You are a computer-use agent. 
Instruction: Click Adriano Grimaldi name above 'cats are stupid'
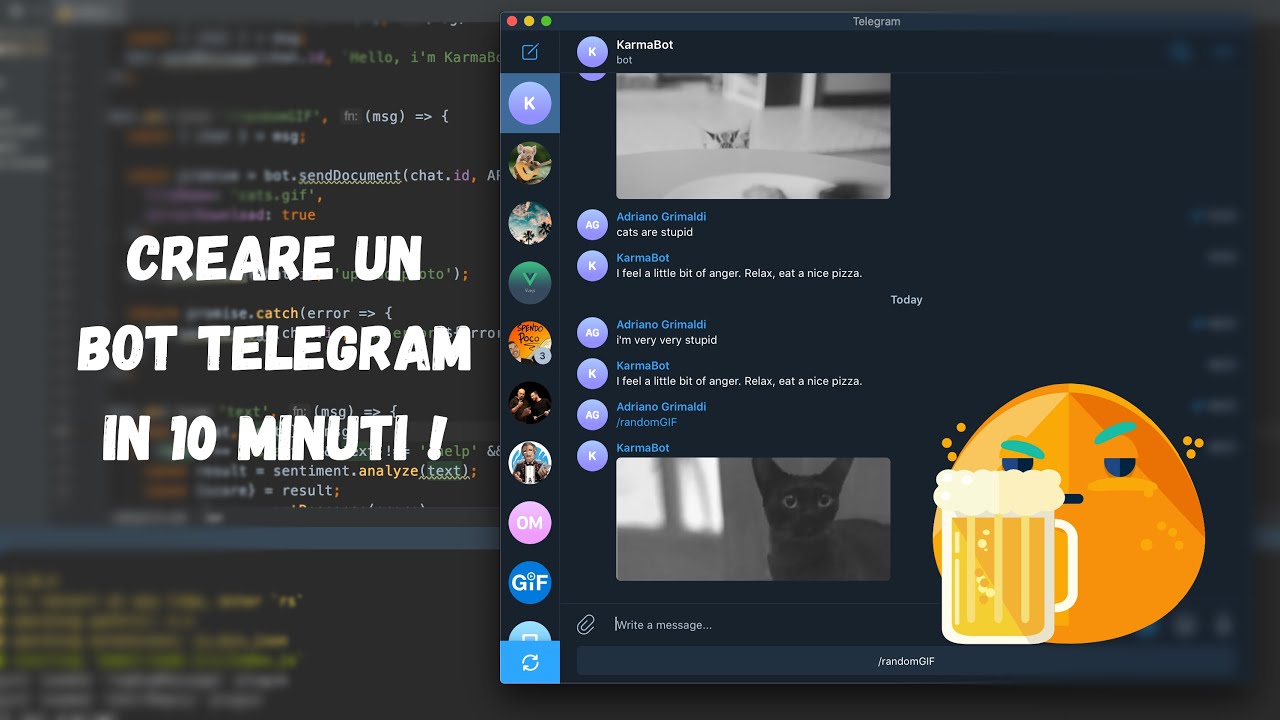[x=661, y=217]
